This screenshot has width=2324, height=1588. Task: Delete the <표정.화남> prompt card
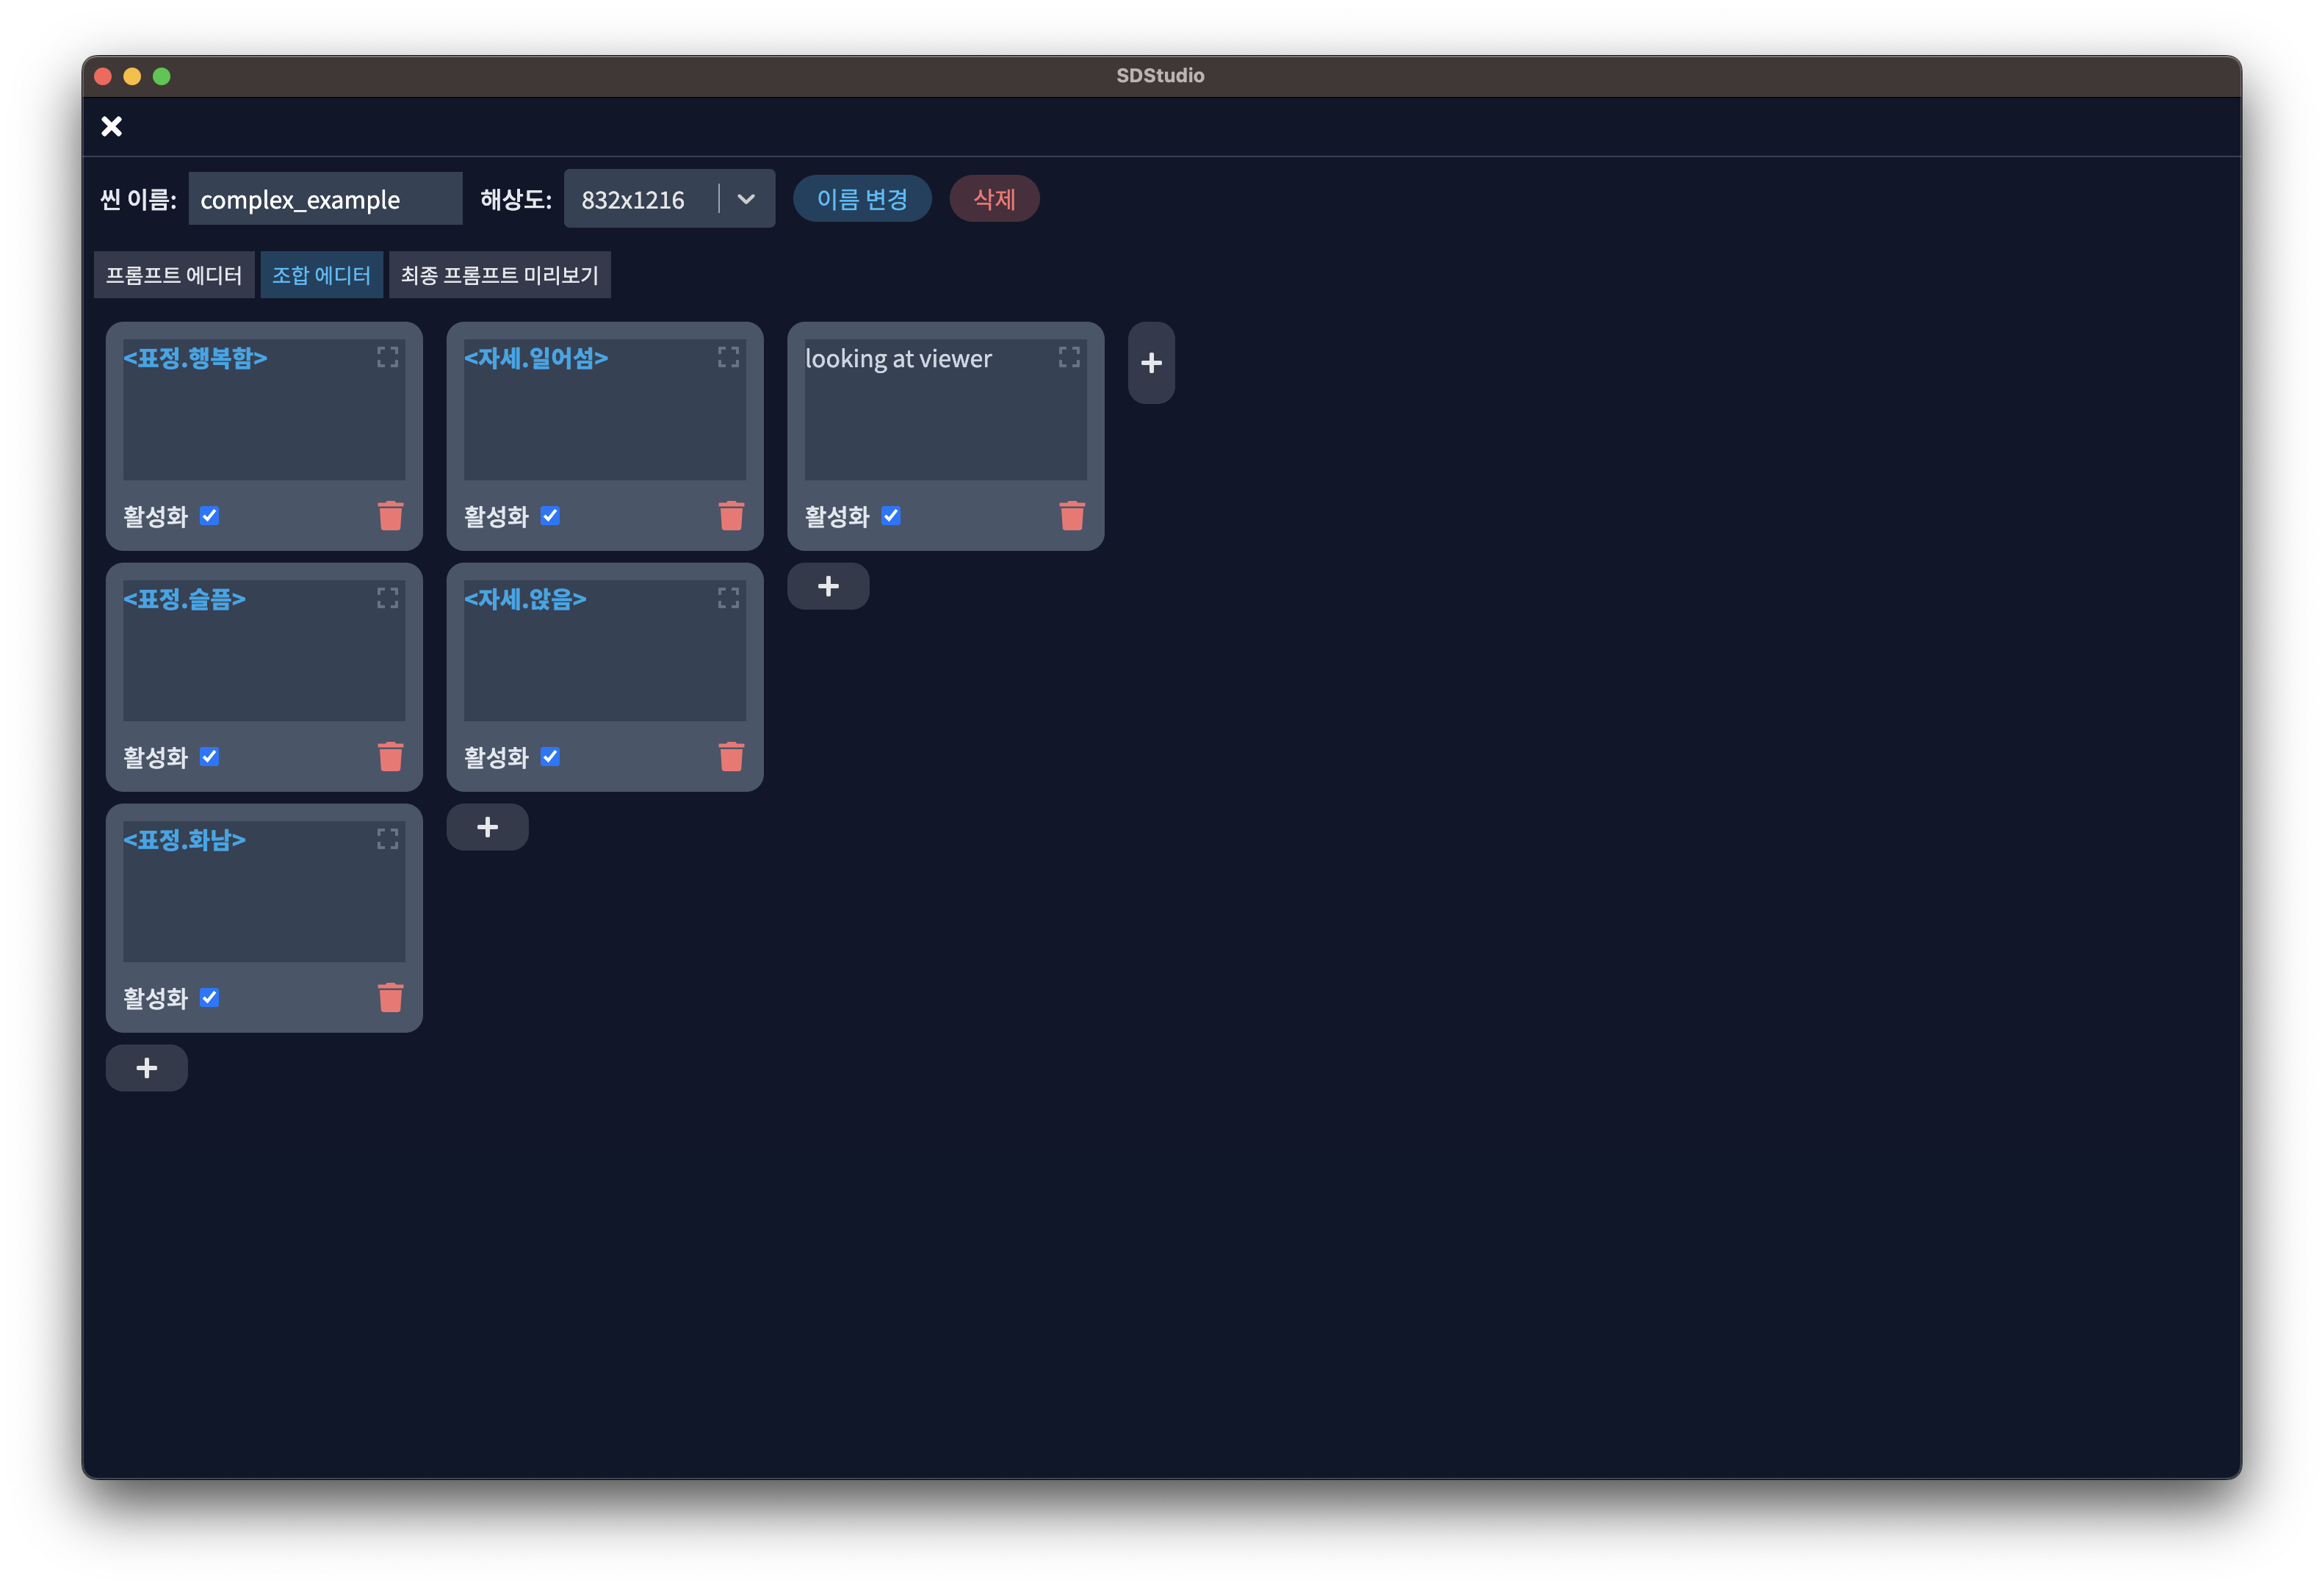click(390, 997)
